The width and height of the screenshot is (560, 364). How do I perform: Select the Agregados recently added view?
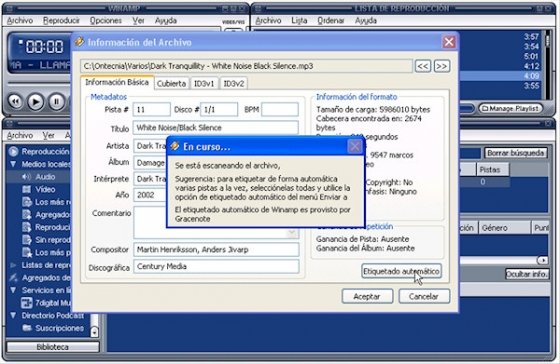click(x=46, y=215)
